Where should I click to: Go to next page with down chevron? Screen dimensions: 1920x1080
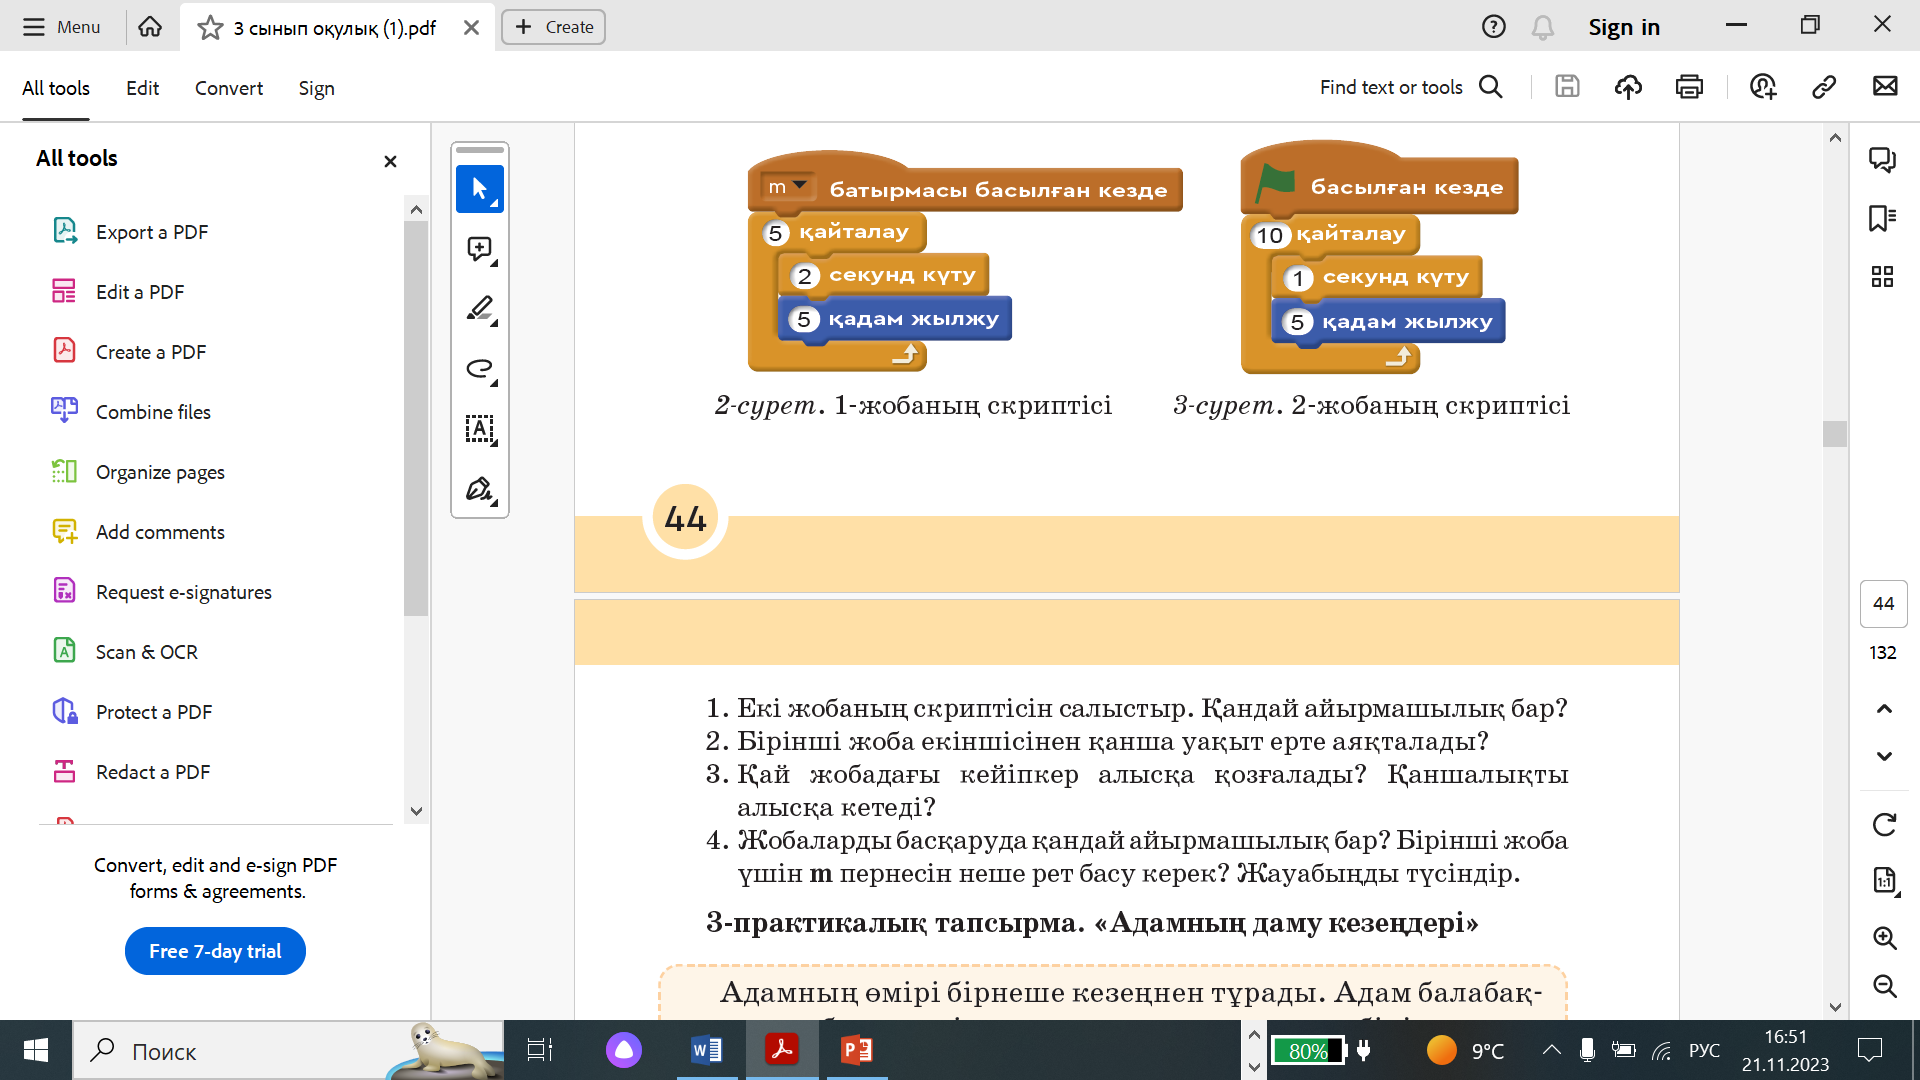(1884, 756)
